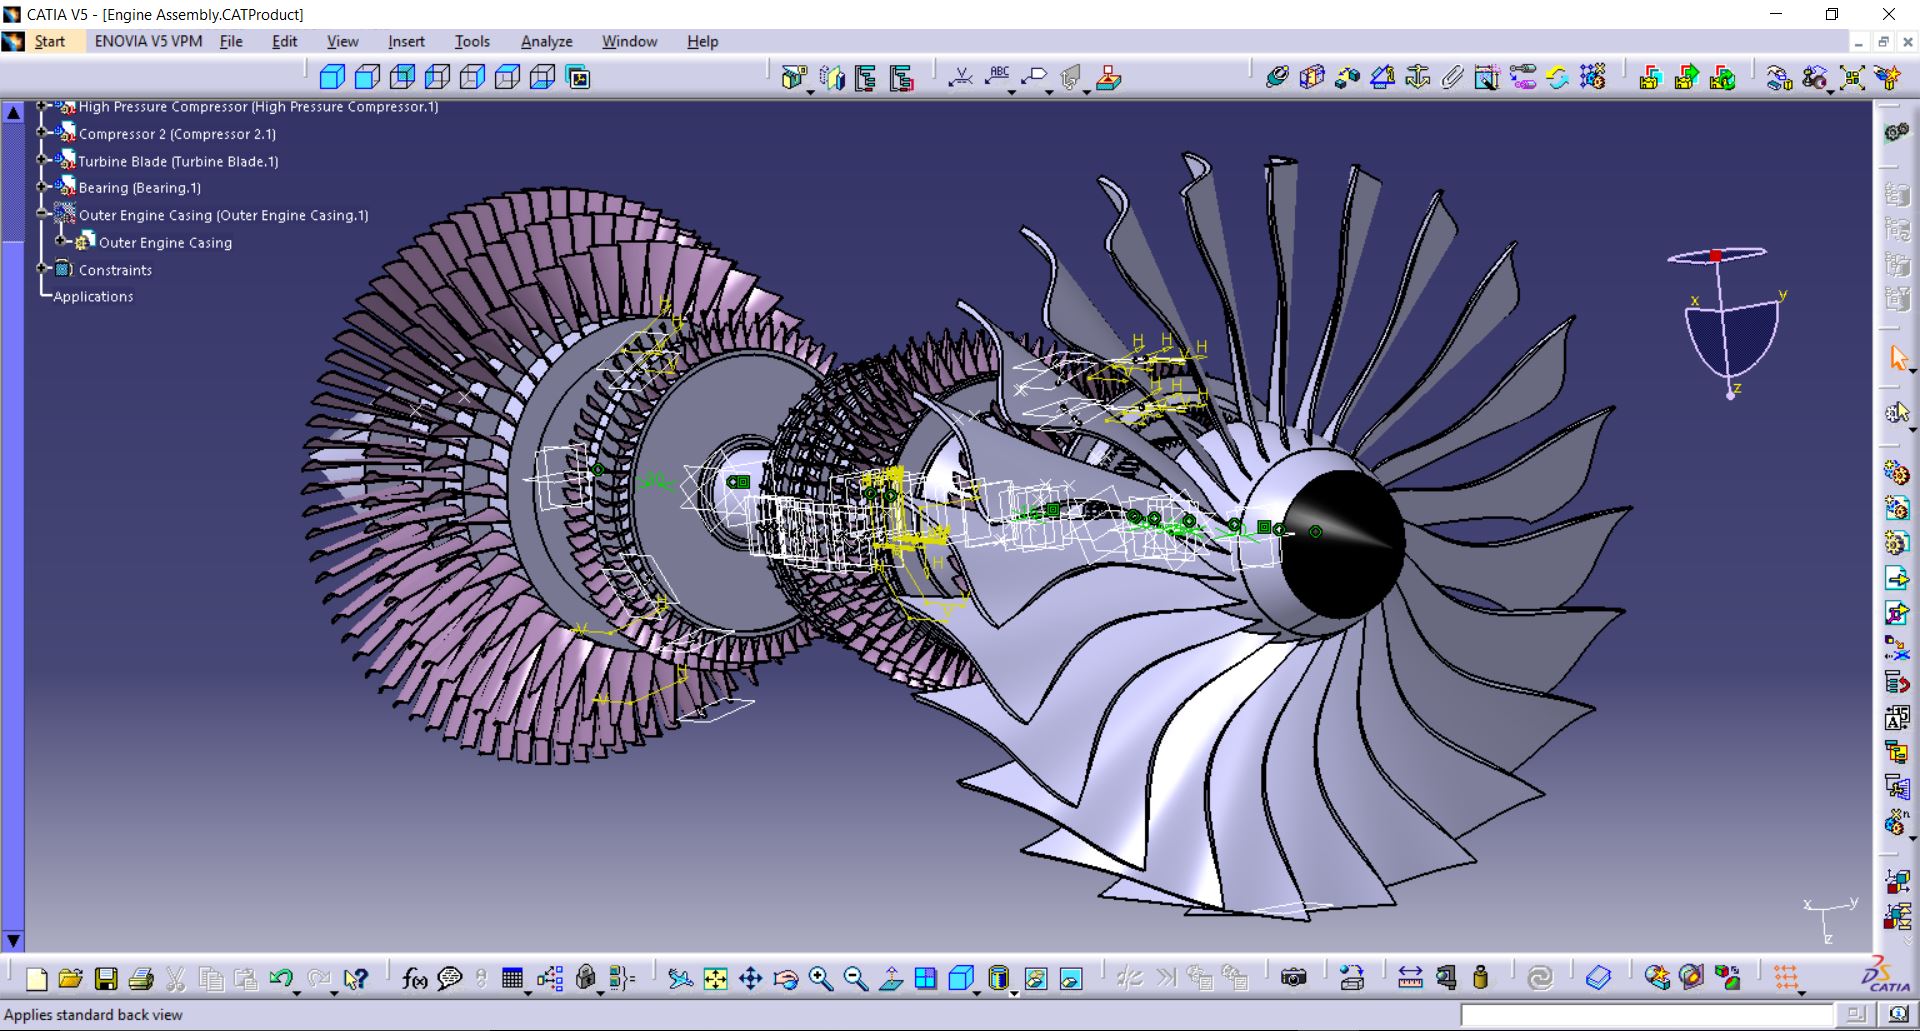1920x1031 pixels.
Task: Open the Multi-View layout icon
Action: (926, 979)
